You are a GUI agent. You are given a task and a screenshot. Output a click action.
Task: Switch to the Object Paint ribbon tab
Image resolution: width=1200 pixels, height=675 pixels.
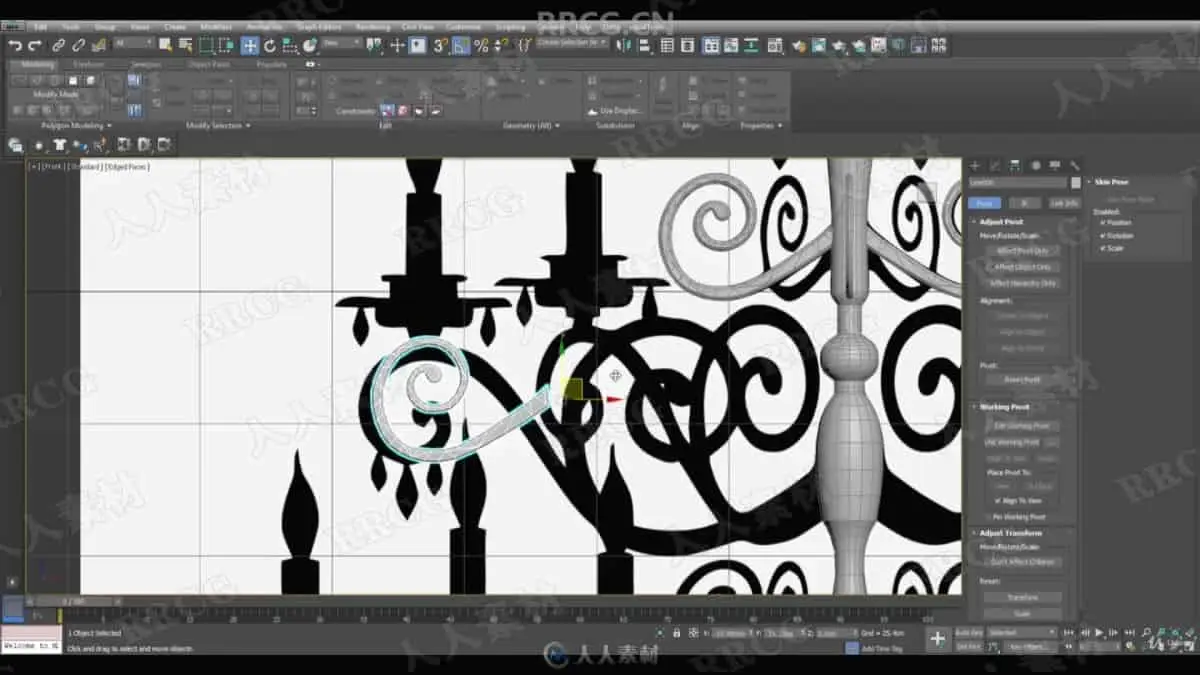(x=209, y=64)
